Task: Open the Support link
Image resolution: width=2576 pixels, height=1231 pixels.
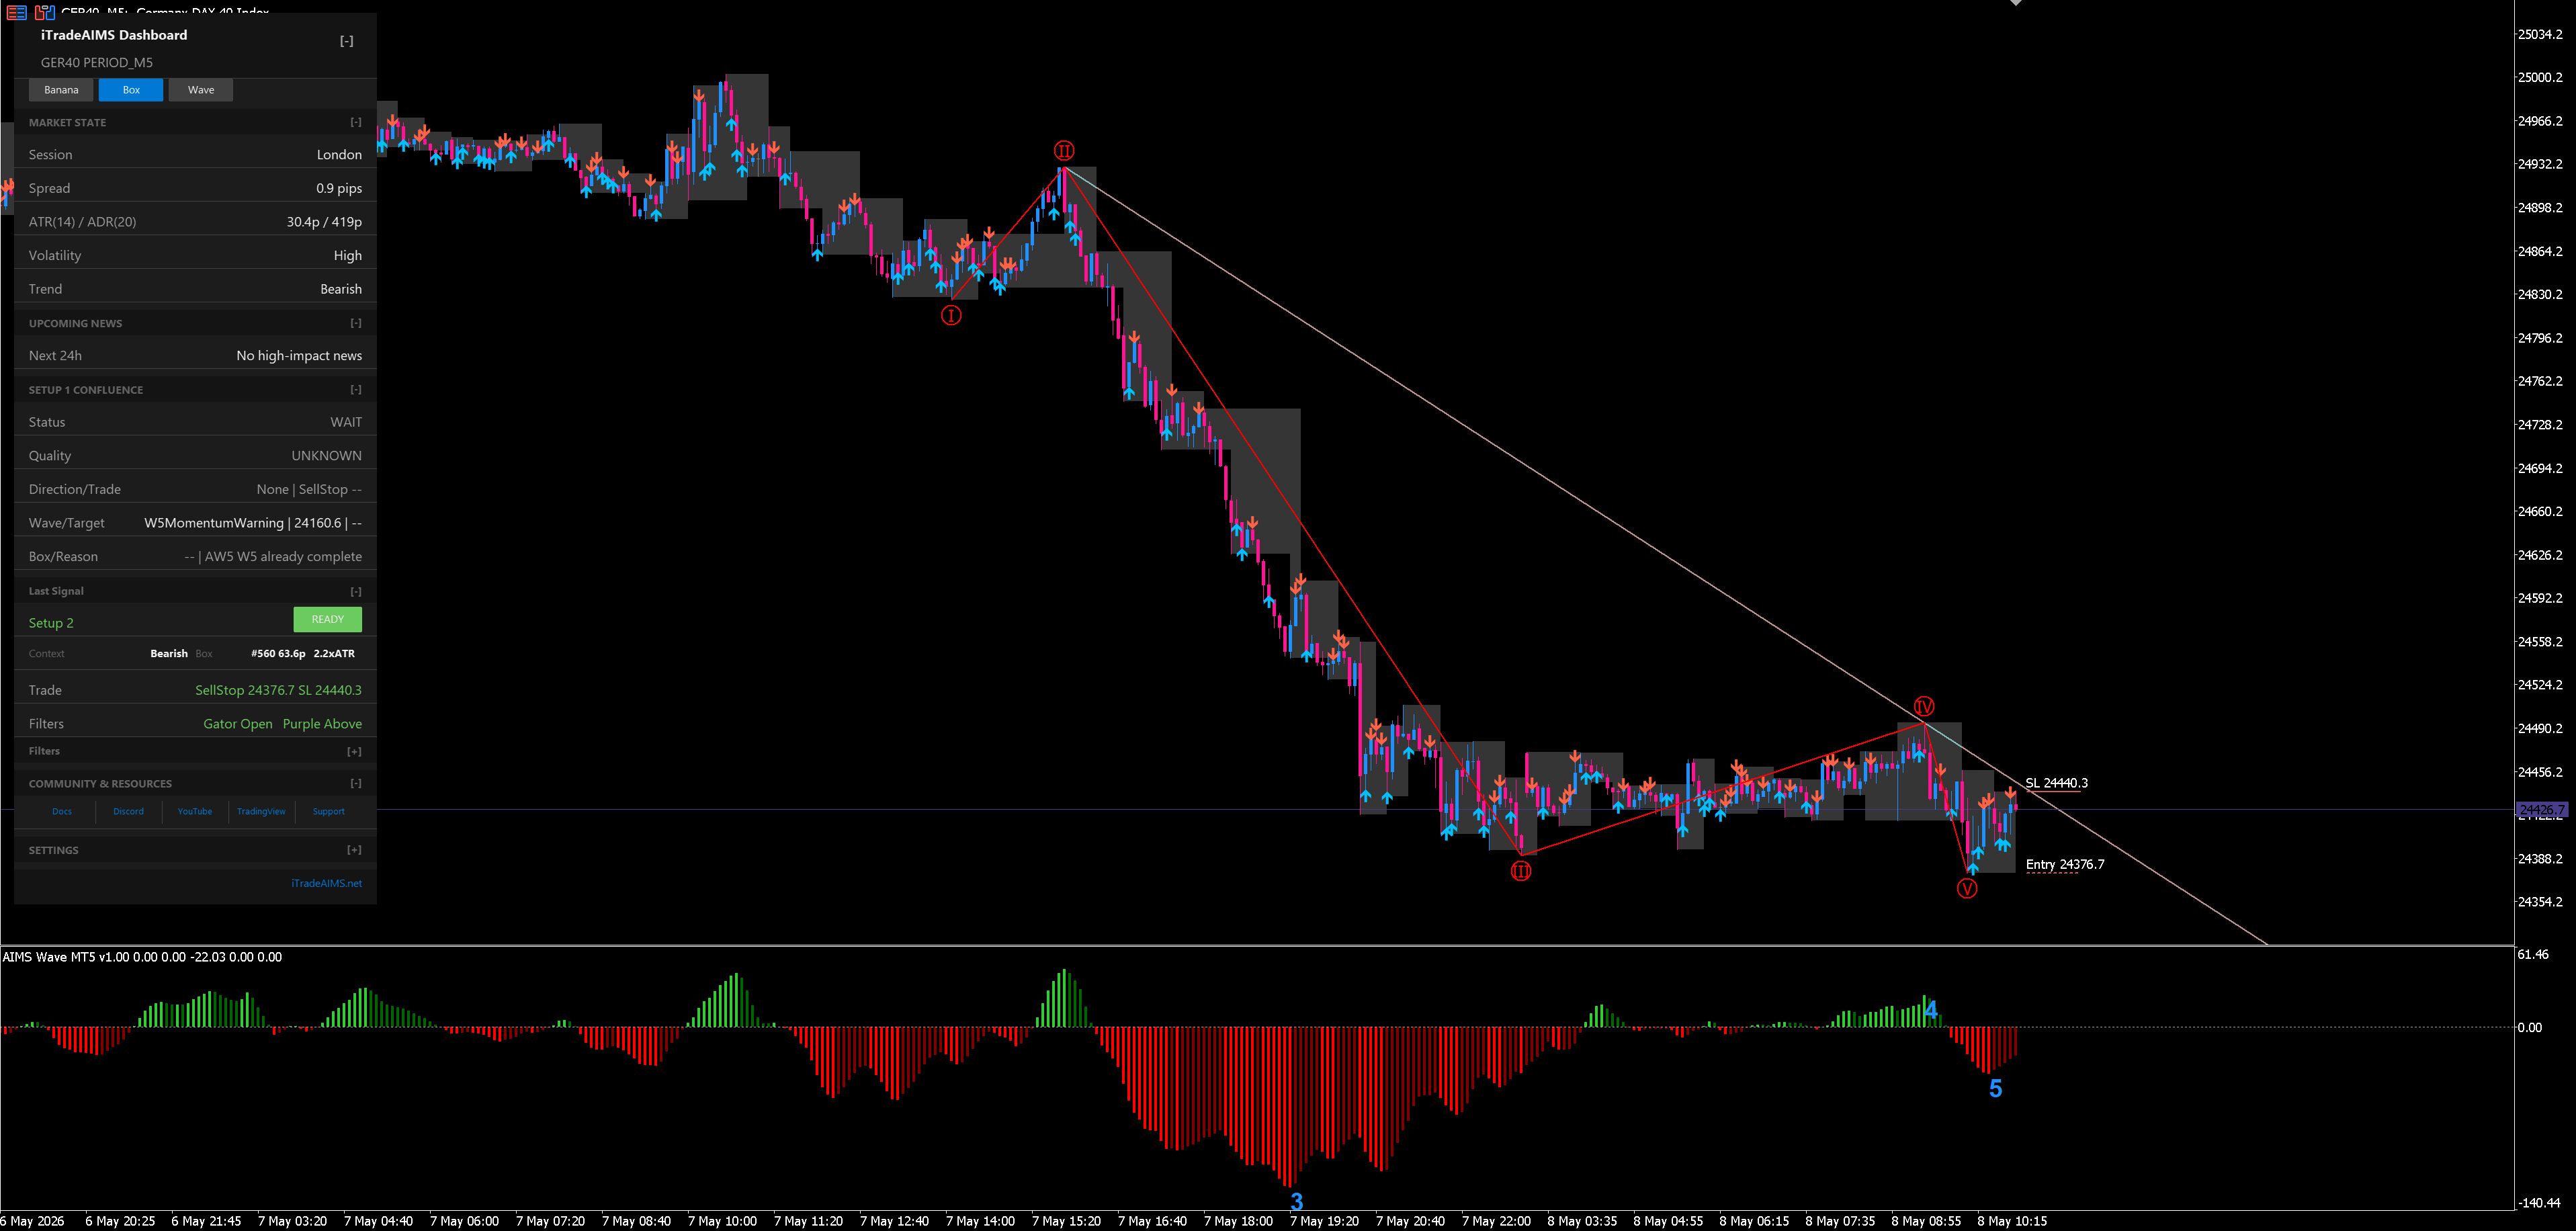Action: click(328, 812)
